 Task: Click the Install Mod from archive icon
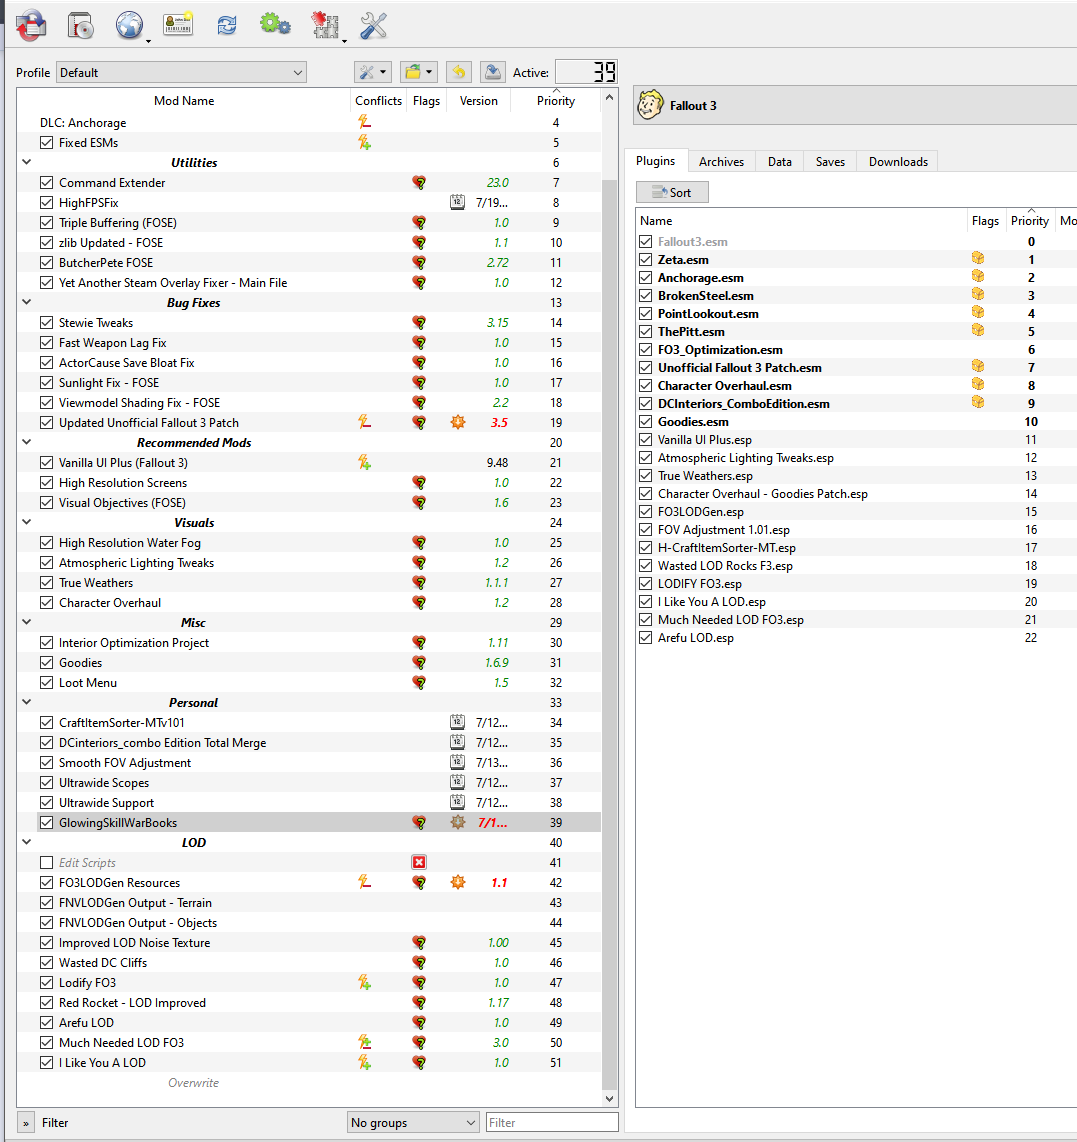(x=31, y=25)
